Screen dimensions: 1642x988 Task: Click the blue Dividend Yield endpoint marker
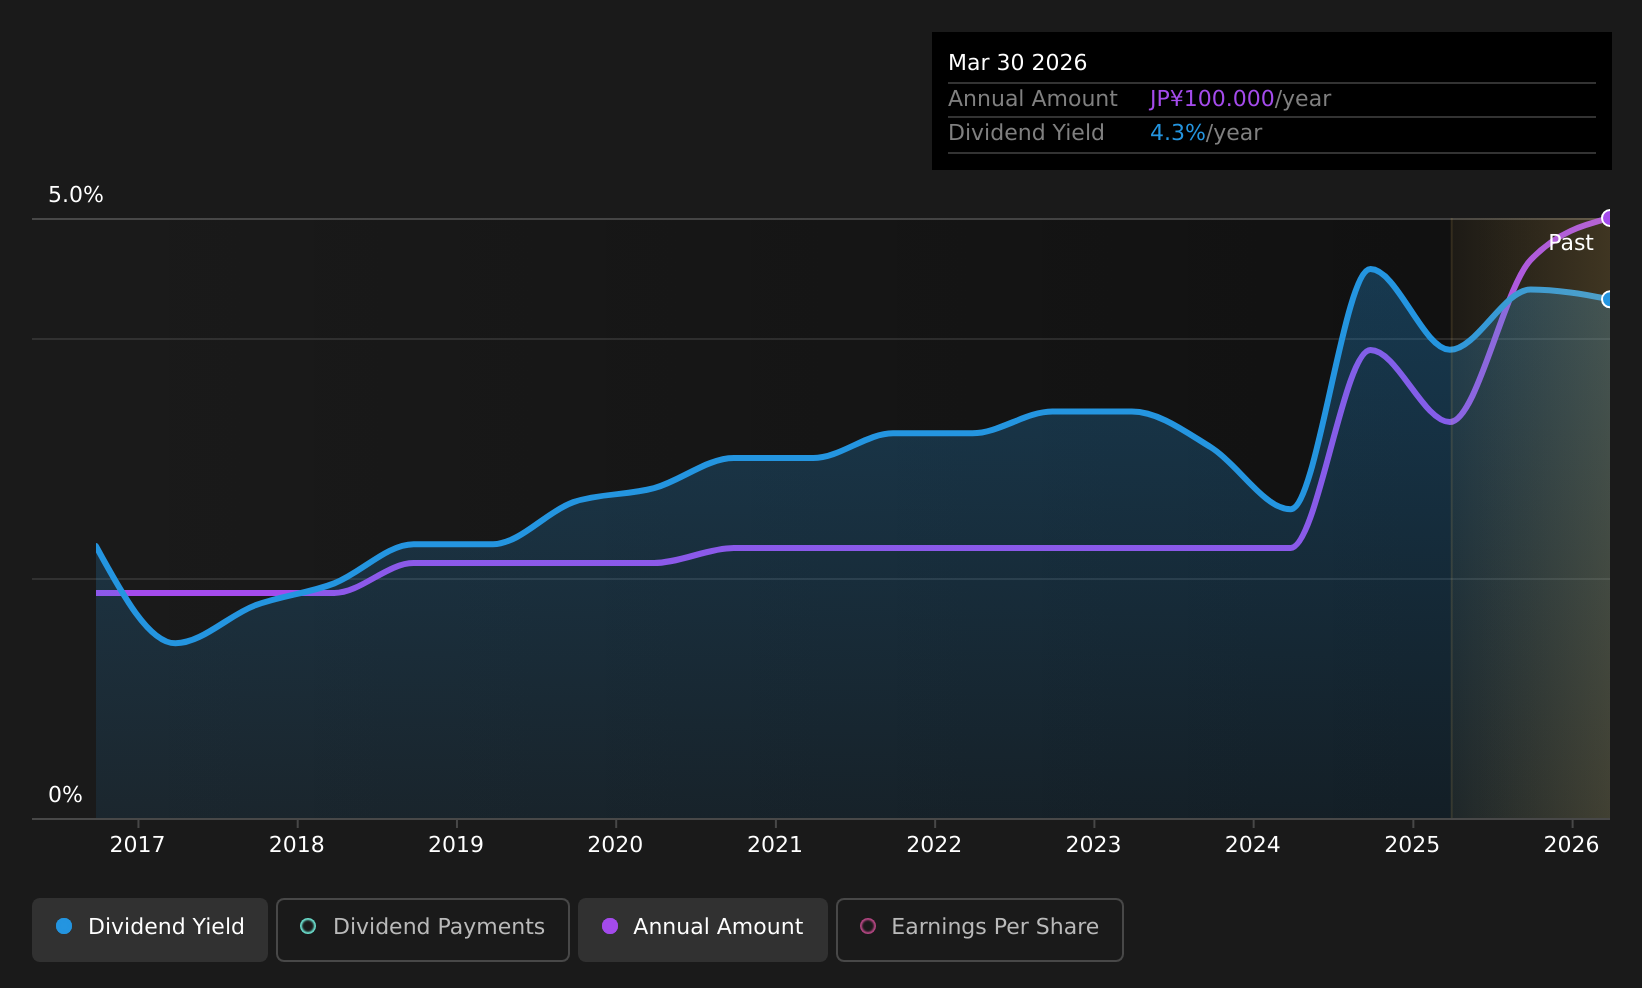tap(1608, 299)
